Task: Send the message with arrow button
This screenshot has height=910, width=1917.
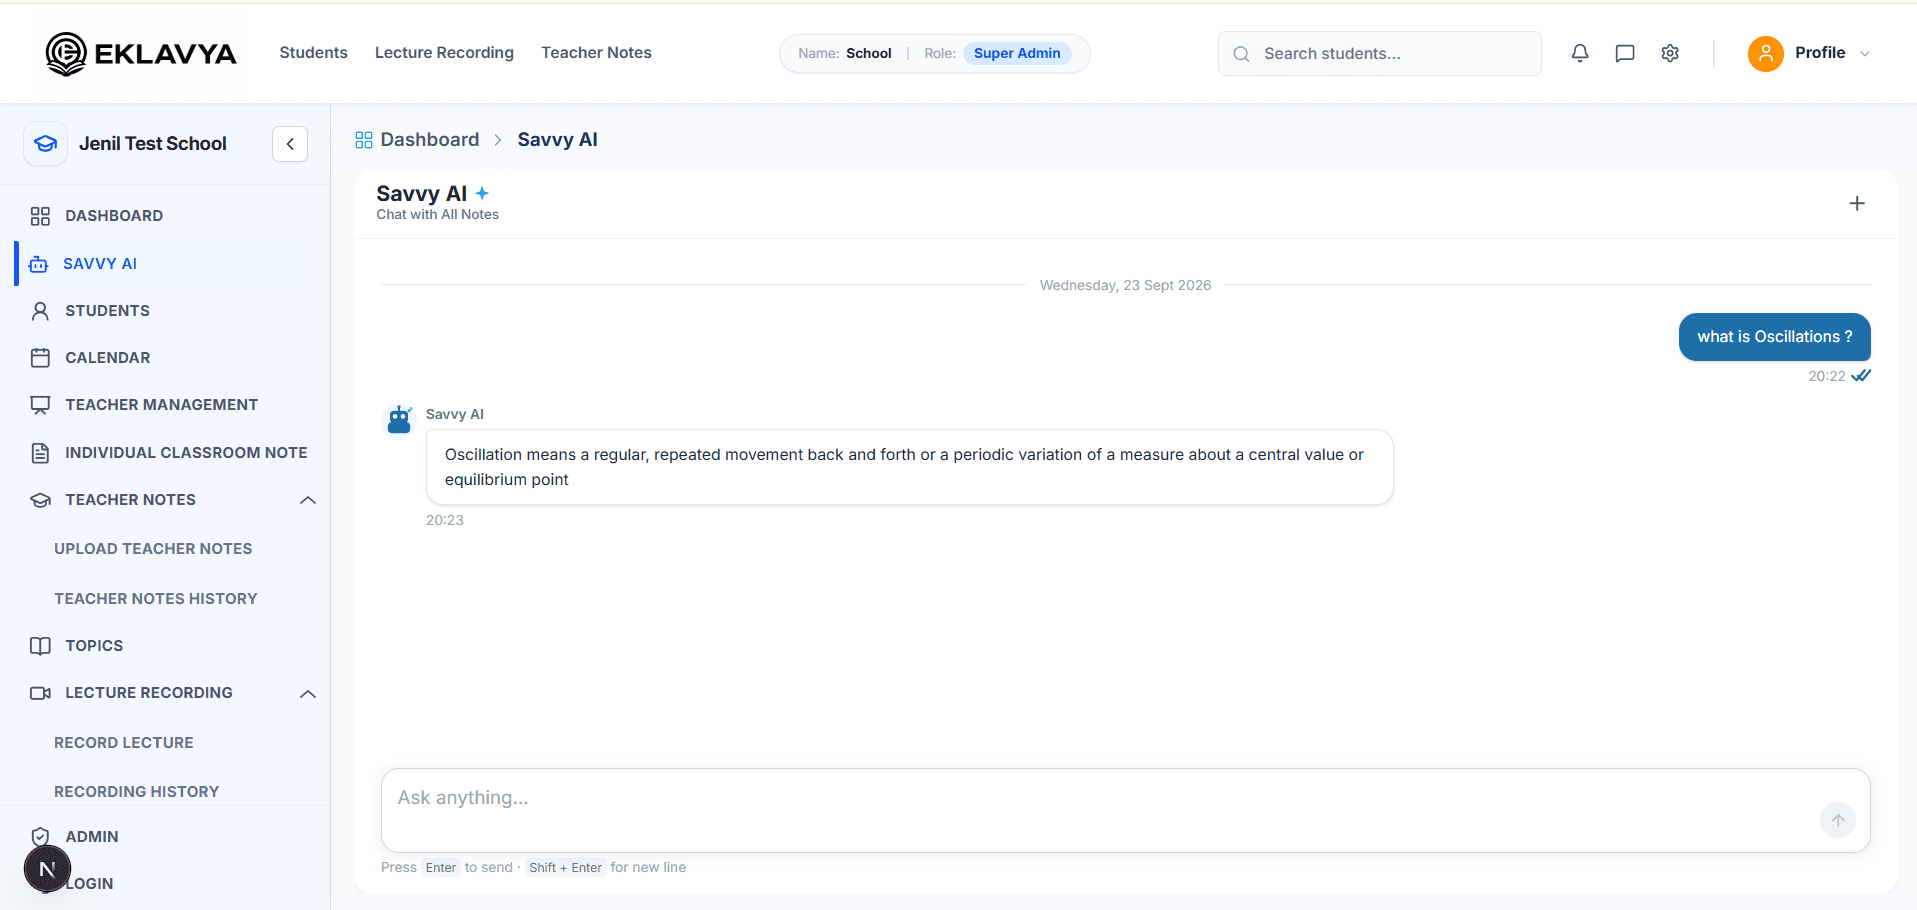Action: click(x=1838, y=820)
